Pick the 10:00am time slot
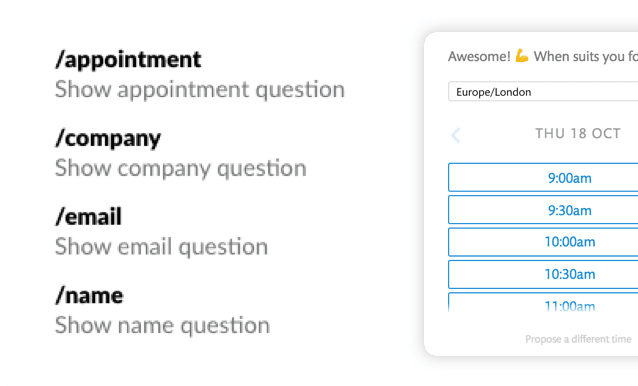Image resolution: width=638 pixels, height=386 pixels. (x=543, y=242)
